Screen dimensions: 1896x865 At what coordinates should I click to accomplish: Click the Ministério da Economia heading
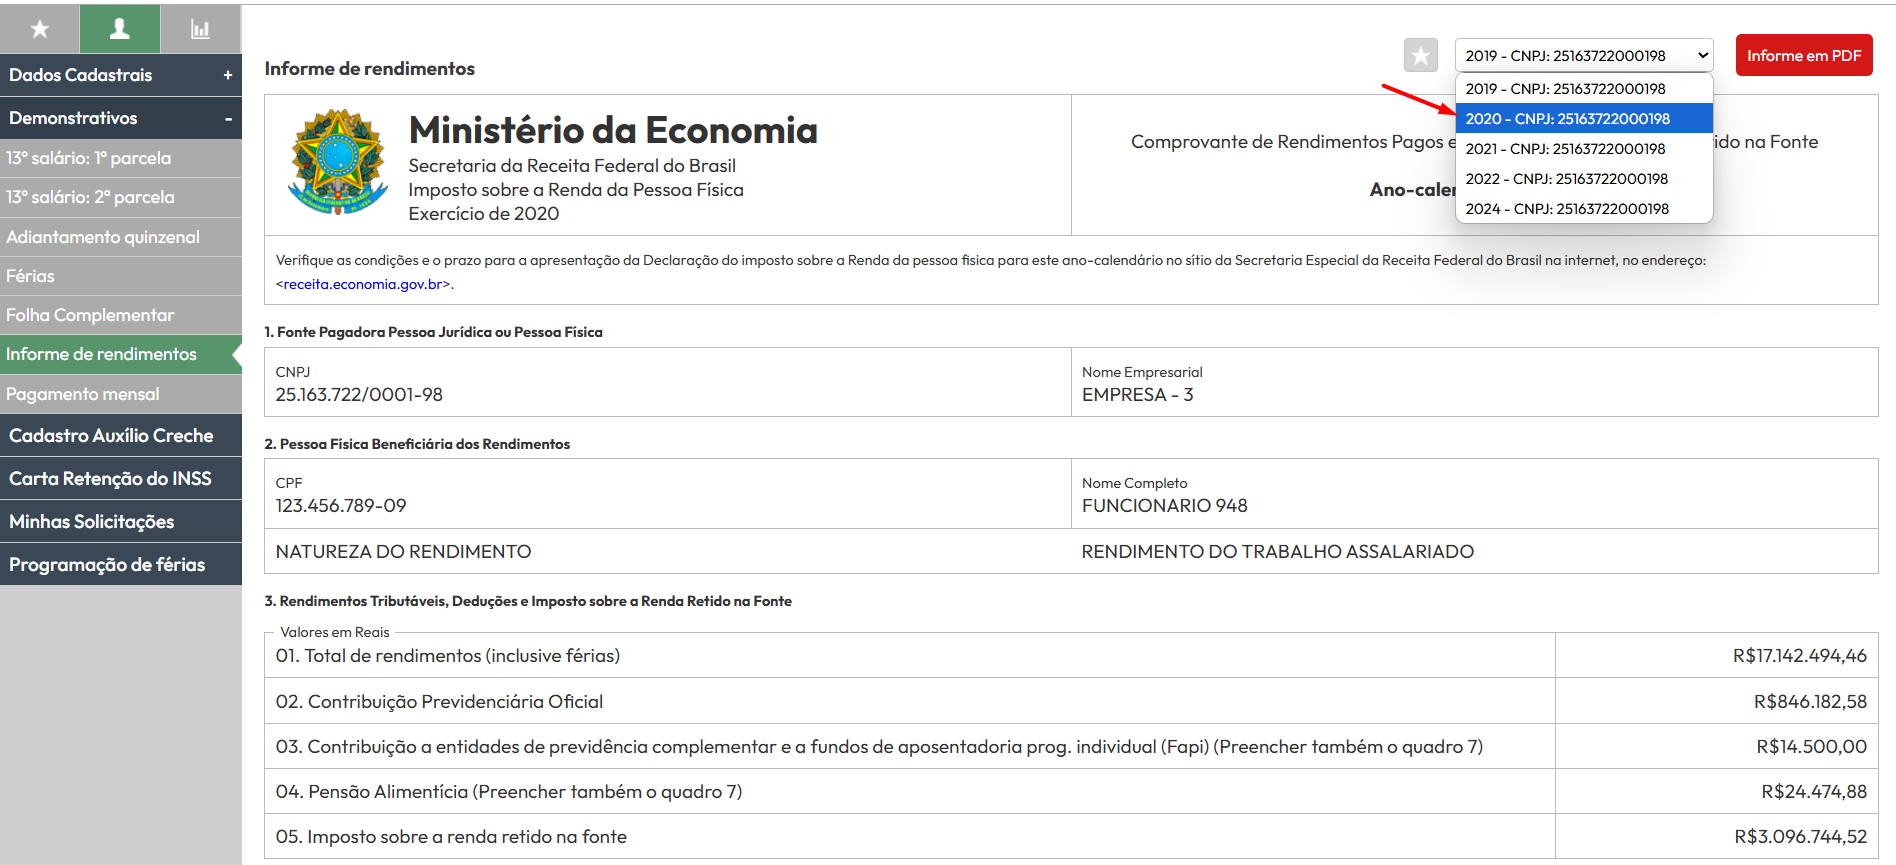[x=613, y=131]
